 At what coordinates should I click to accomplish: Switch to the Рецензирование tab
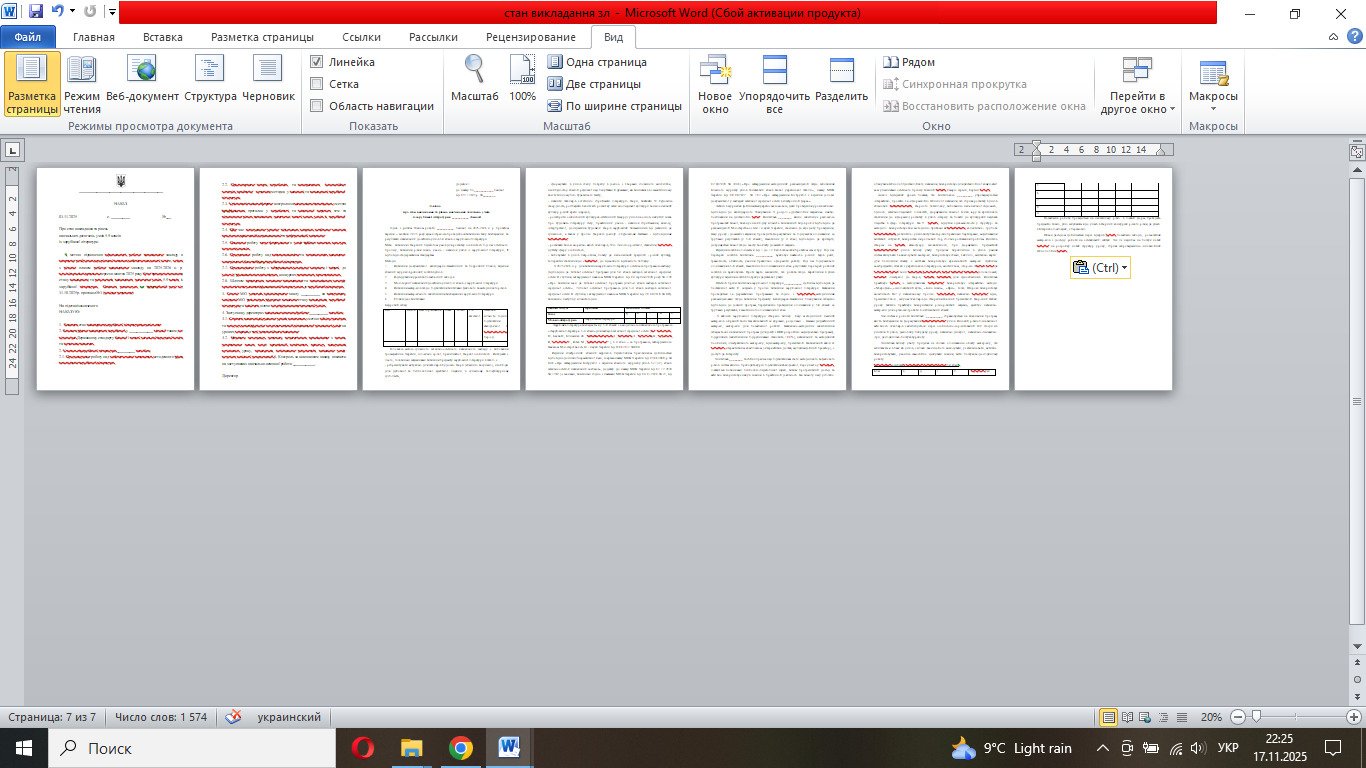[x=530, y=37]
